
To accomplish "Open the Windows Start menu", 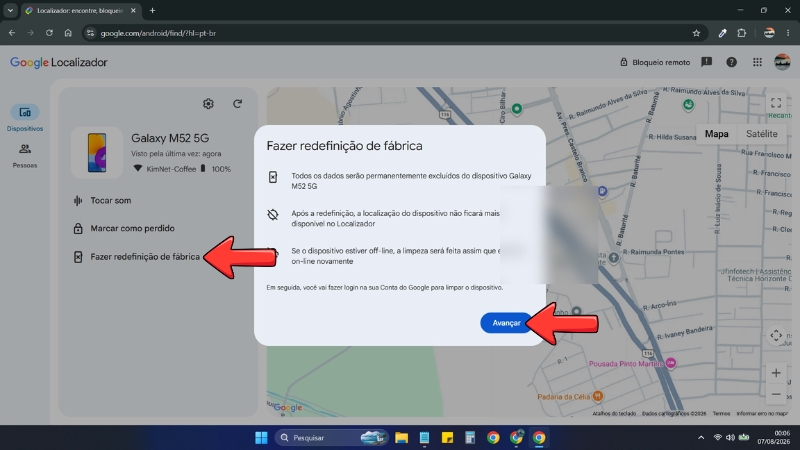I will pos(261,438).
